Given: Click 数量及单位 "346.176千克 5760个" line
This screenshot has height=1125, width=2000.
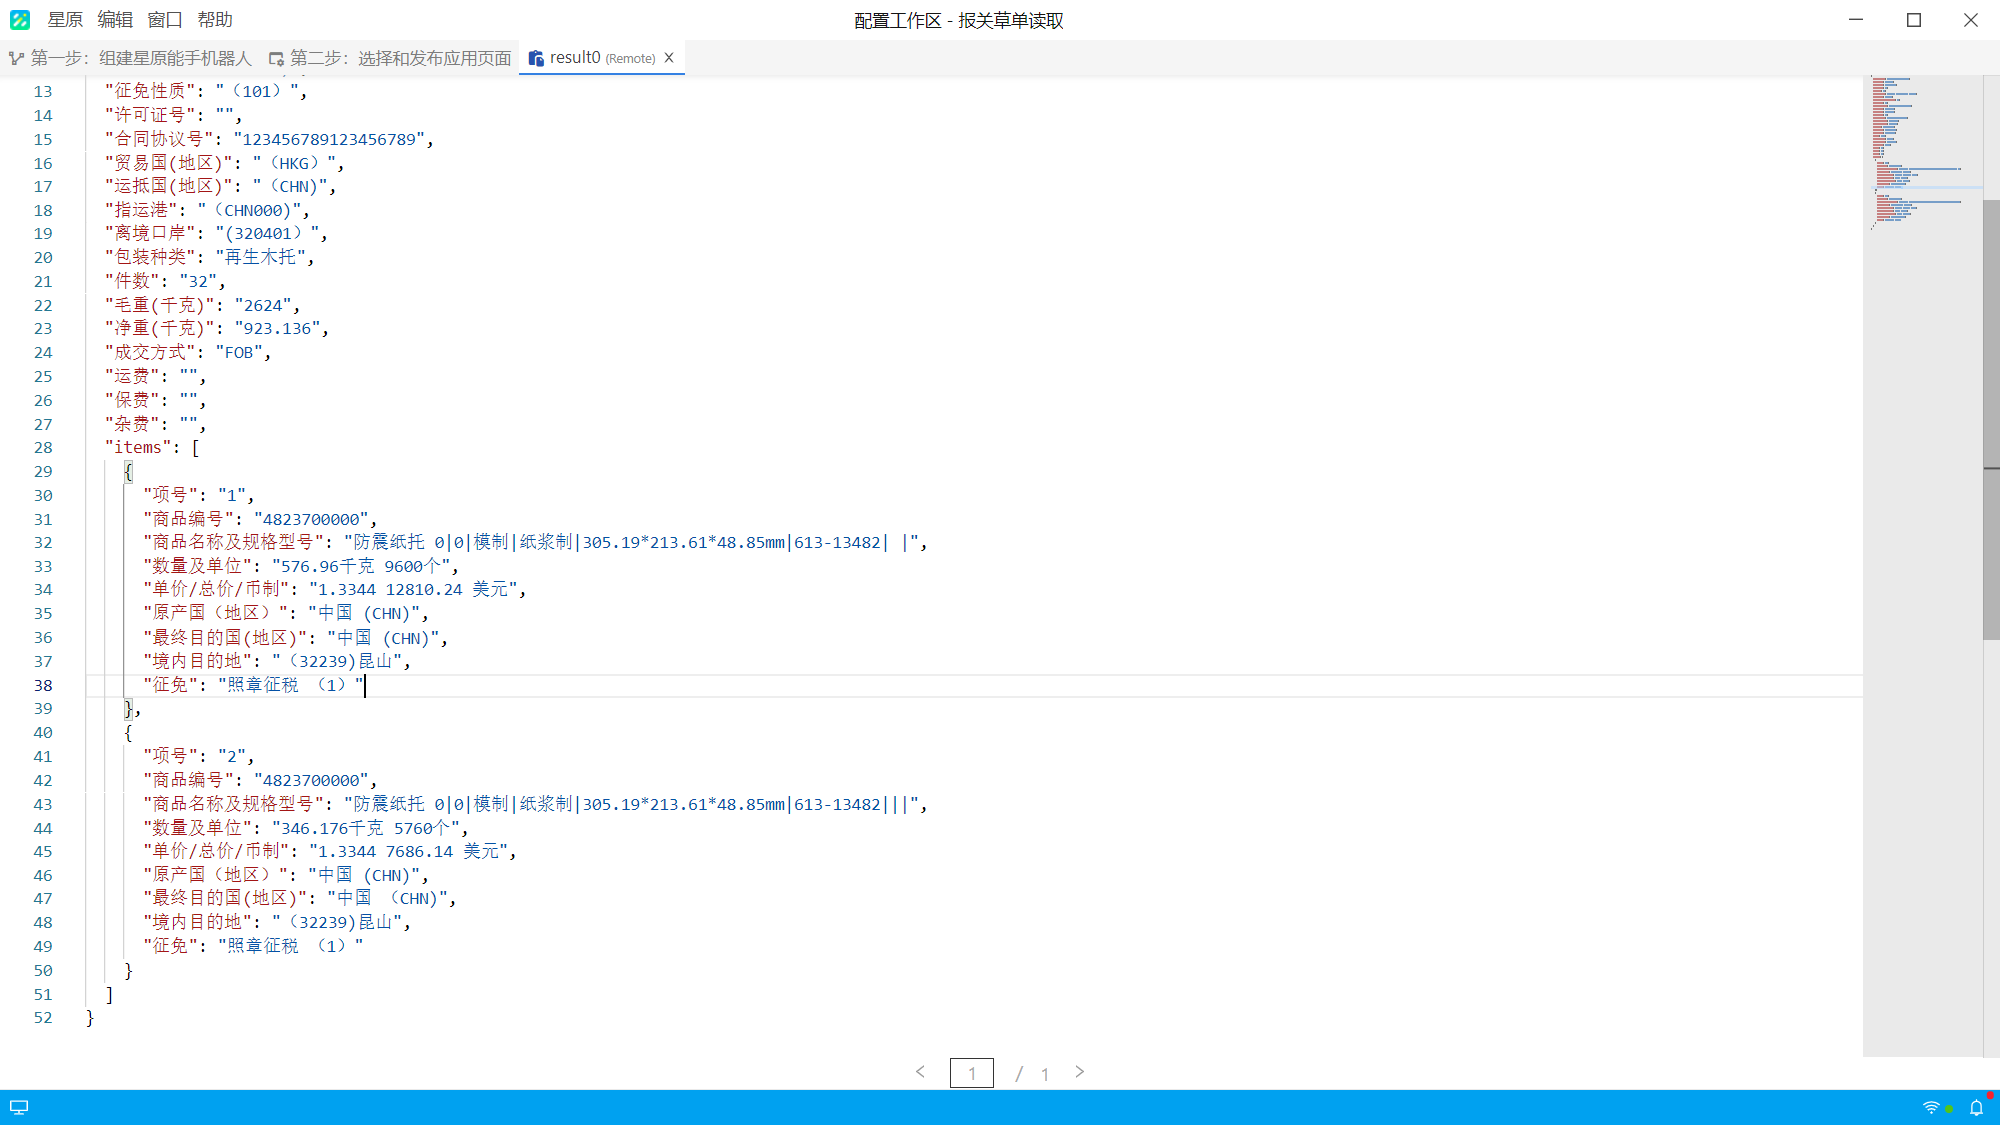Looking at the screenshot, I should click(306, 828).
